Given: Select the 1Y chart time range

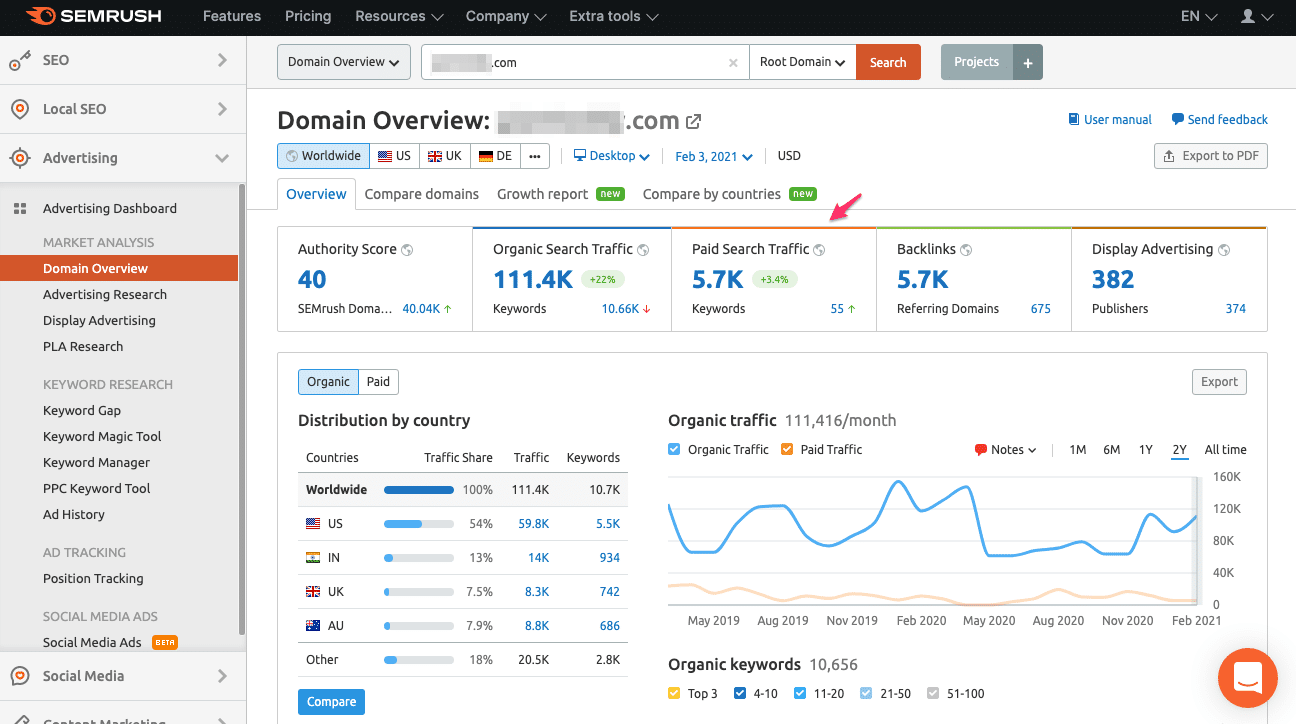Looking at the screenshot, I should 1146,450.
